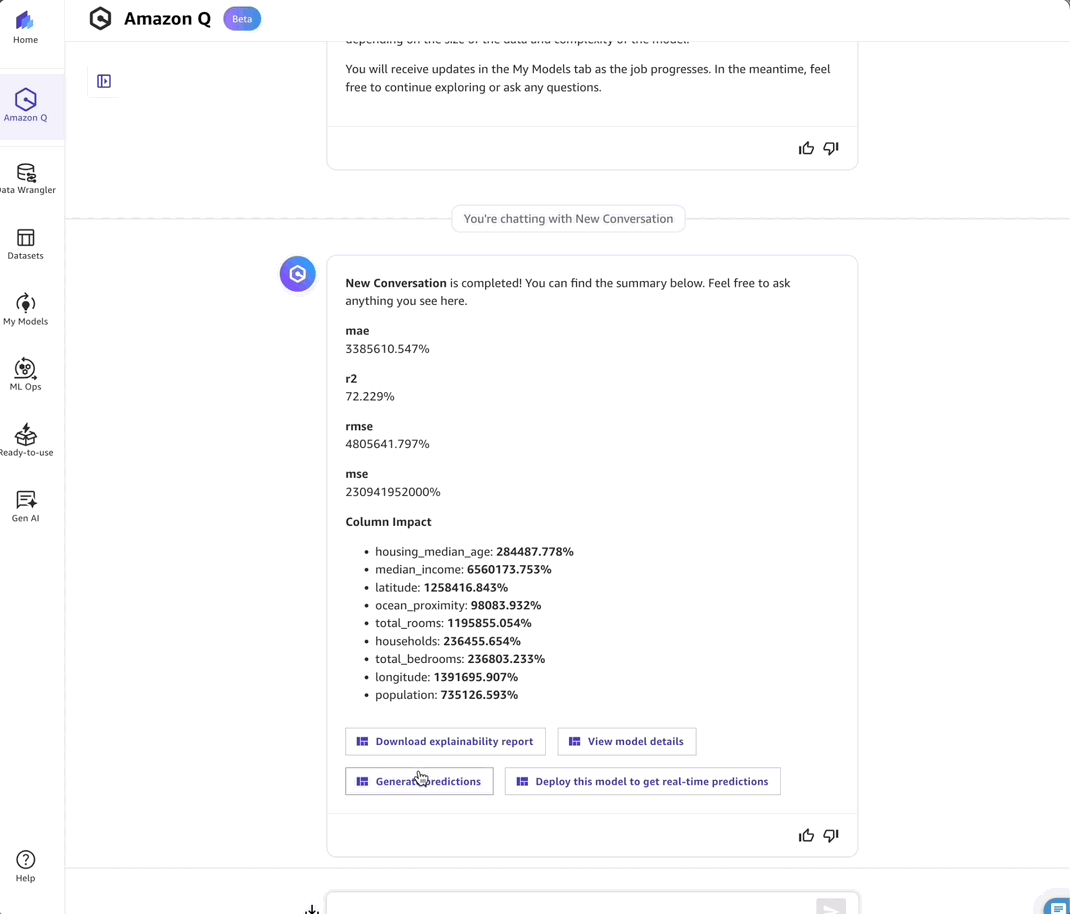Click the Amazon Q assistant avatar
This screenshot has width=1070, height=914.
pyautogui.click(x=297, y=273)
